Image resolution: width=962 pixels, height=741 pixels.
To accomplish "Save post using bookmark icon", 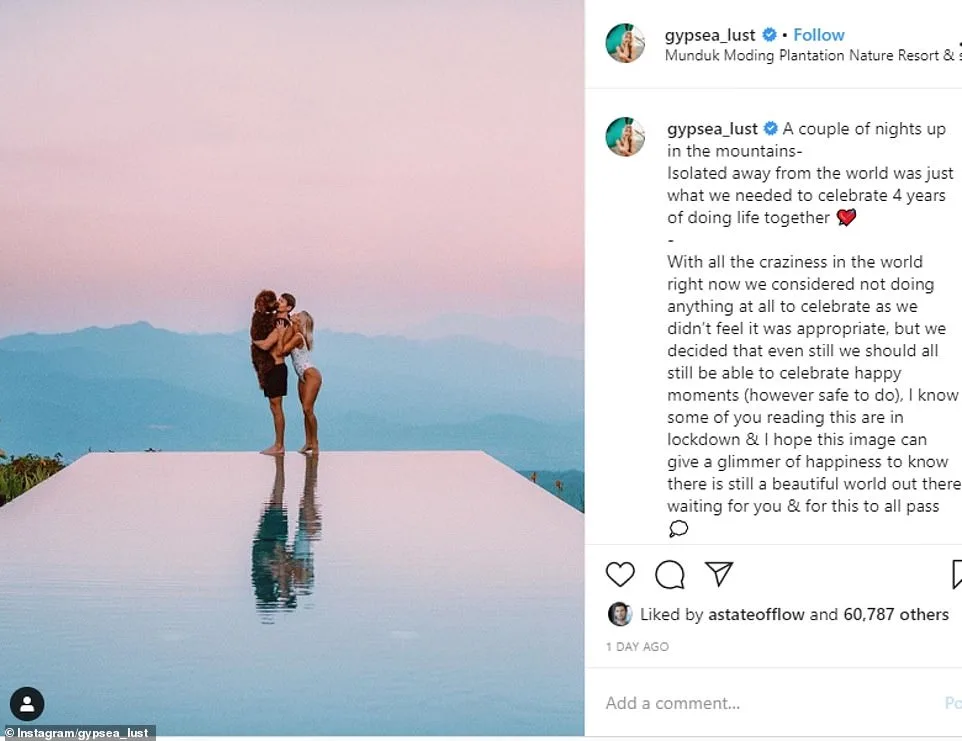I will 956,574.
